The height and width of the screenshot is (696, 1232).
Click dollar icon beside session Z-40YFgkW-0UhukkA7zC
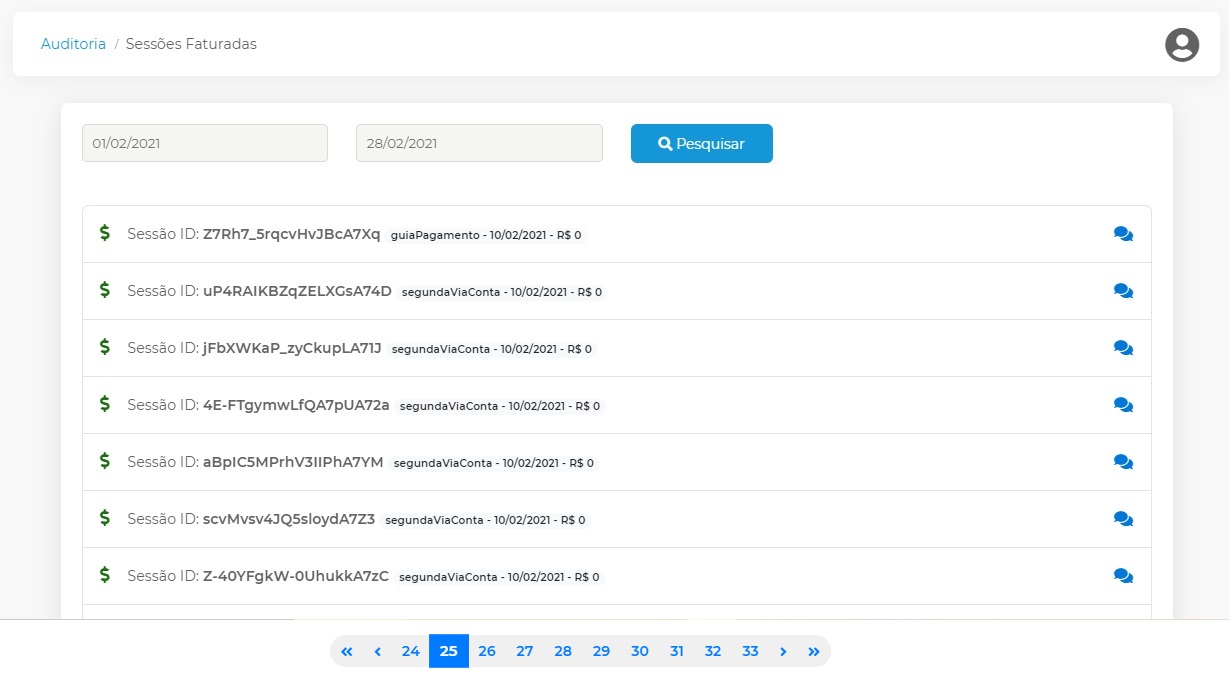click(105, 575)
